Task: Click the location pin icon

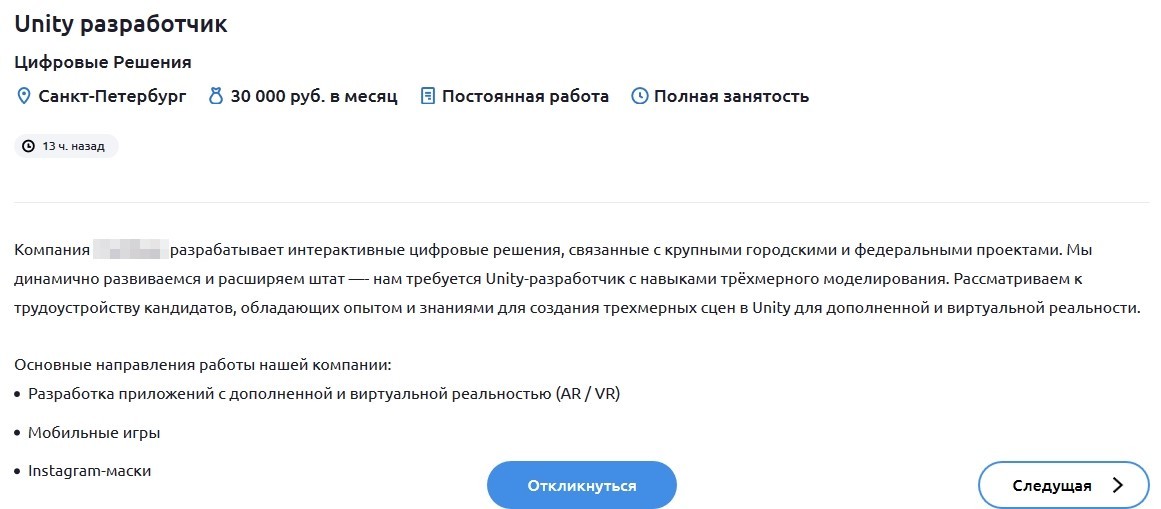Action: point(24,97)
